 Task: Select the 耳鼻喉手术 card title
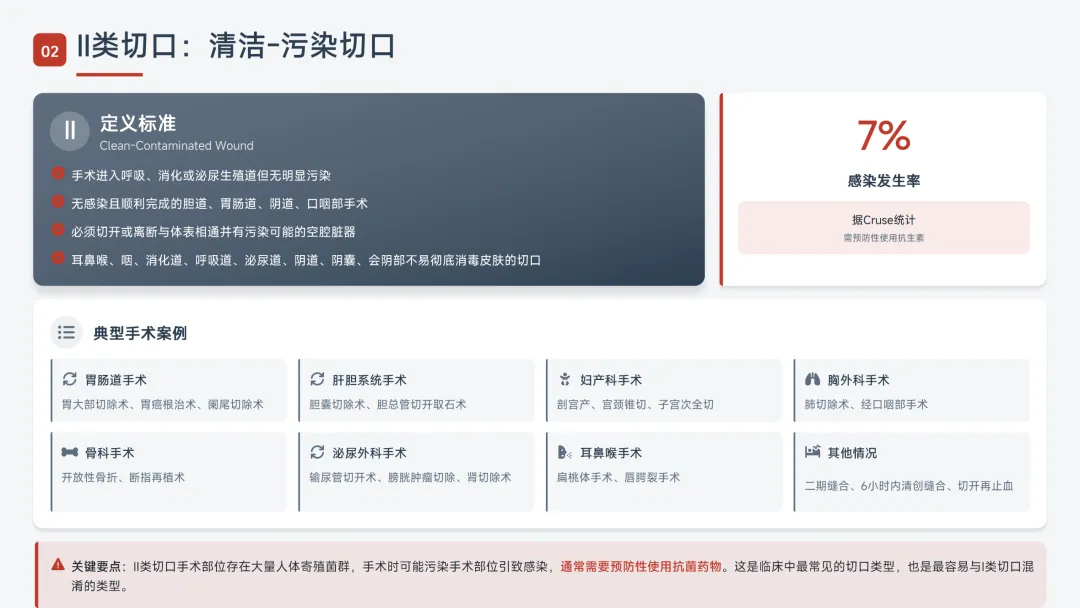tap(611, 453)
